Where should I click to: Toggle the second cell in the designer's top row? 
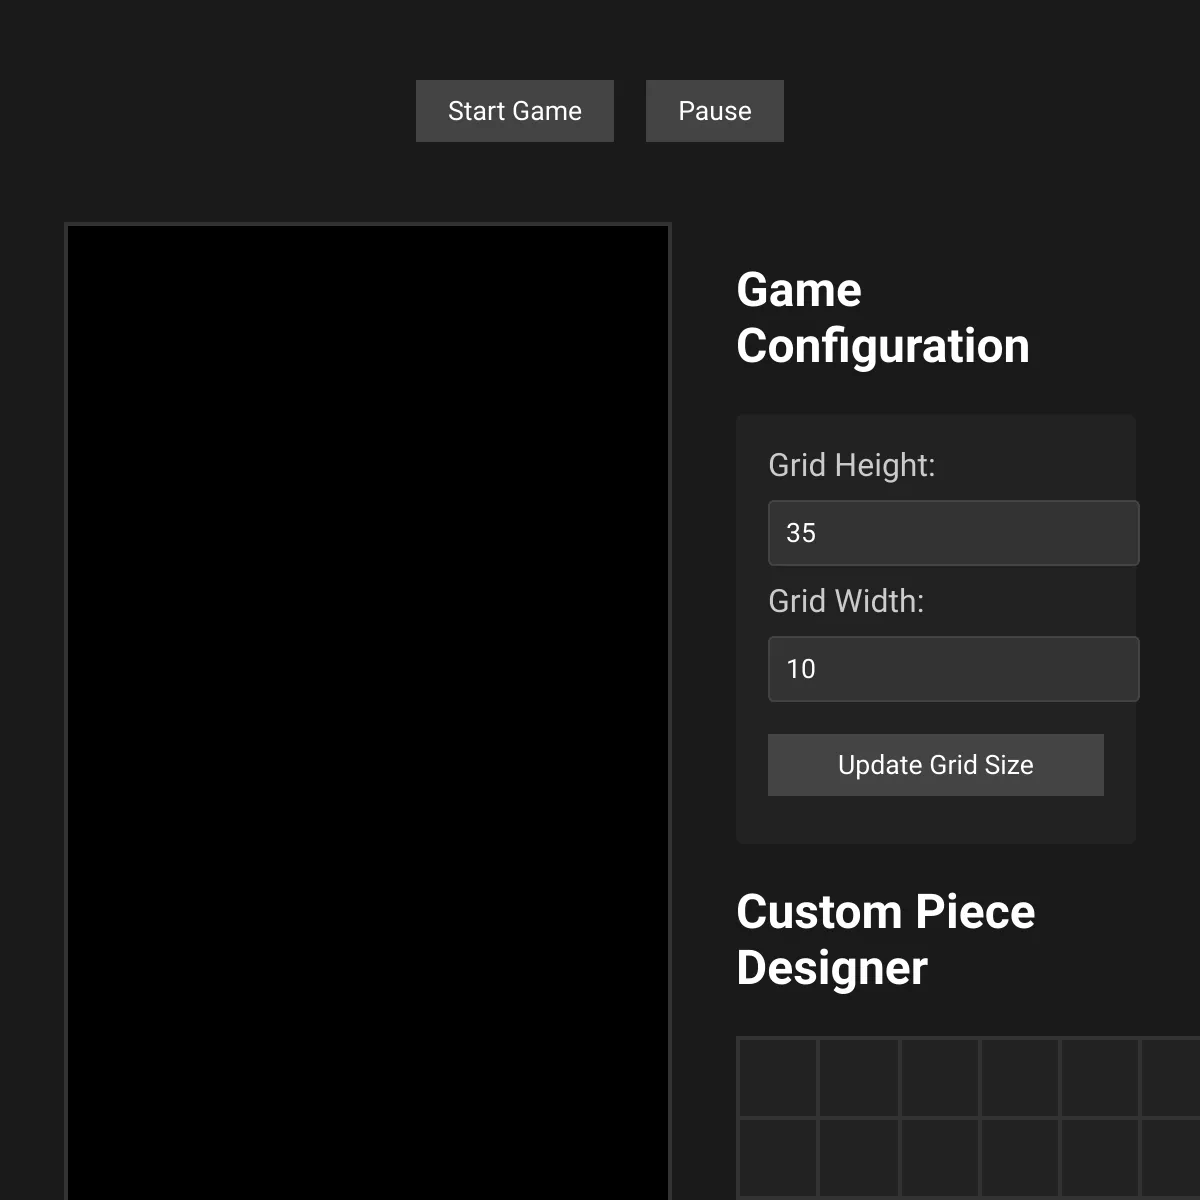860,1076
